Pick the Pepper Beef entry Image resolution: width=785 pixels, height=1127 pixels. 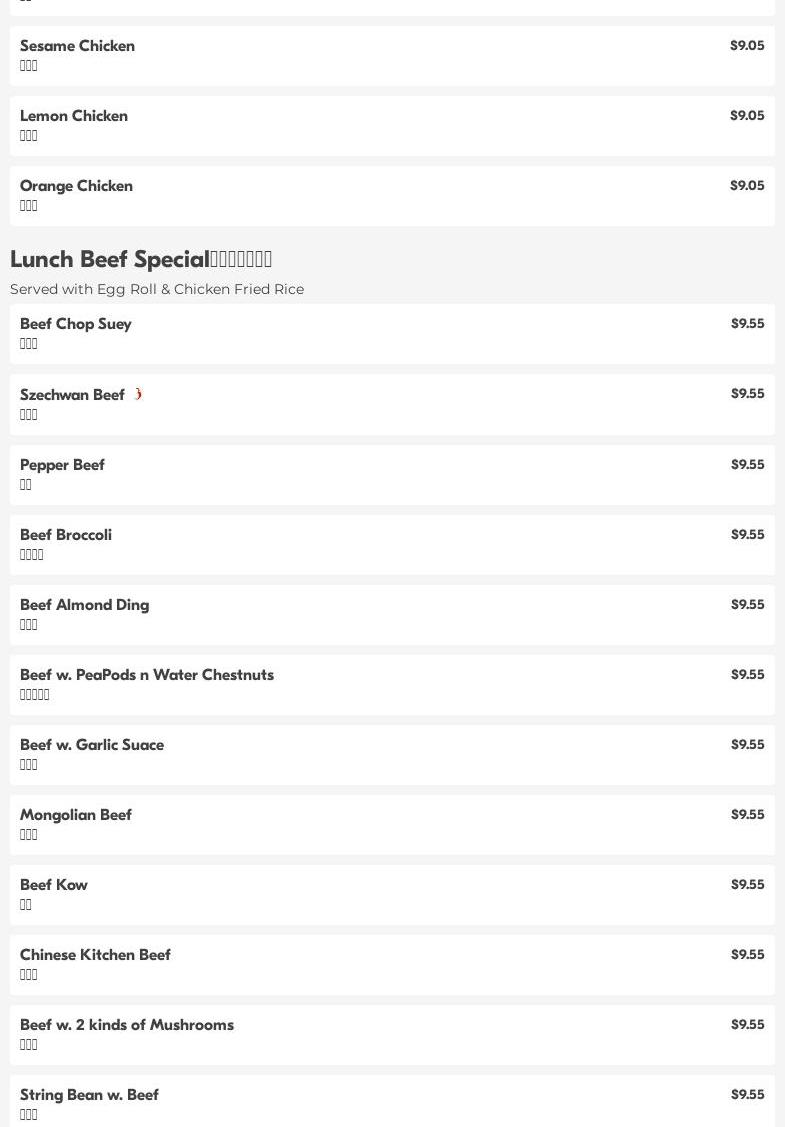coord(392,475)
